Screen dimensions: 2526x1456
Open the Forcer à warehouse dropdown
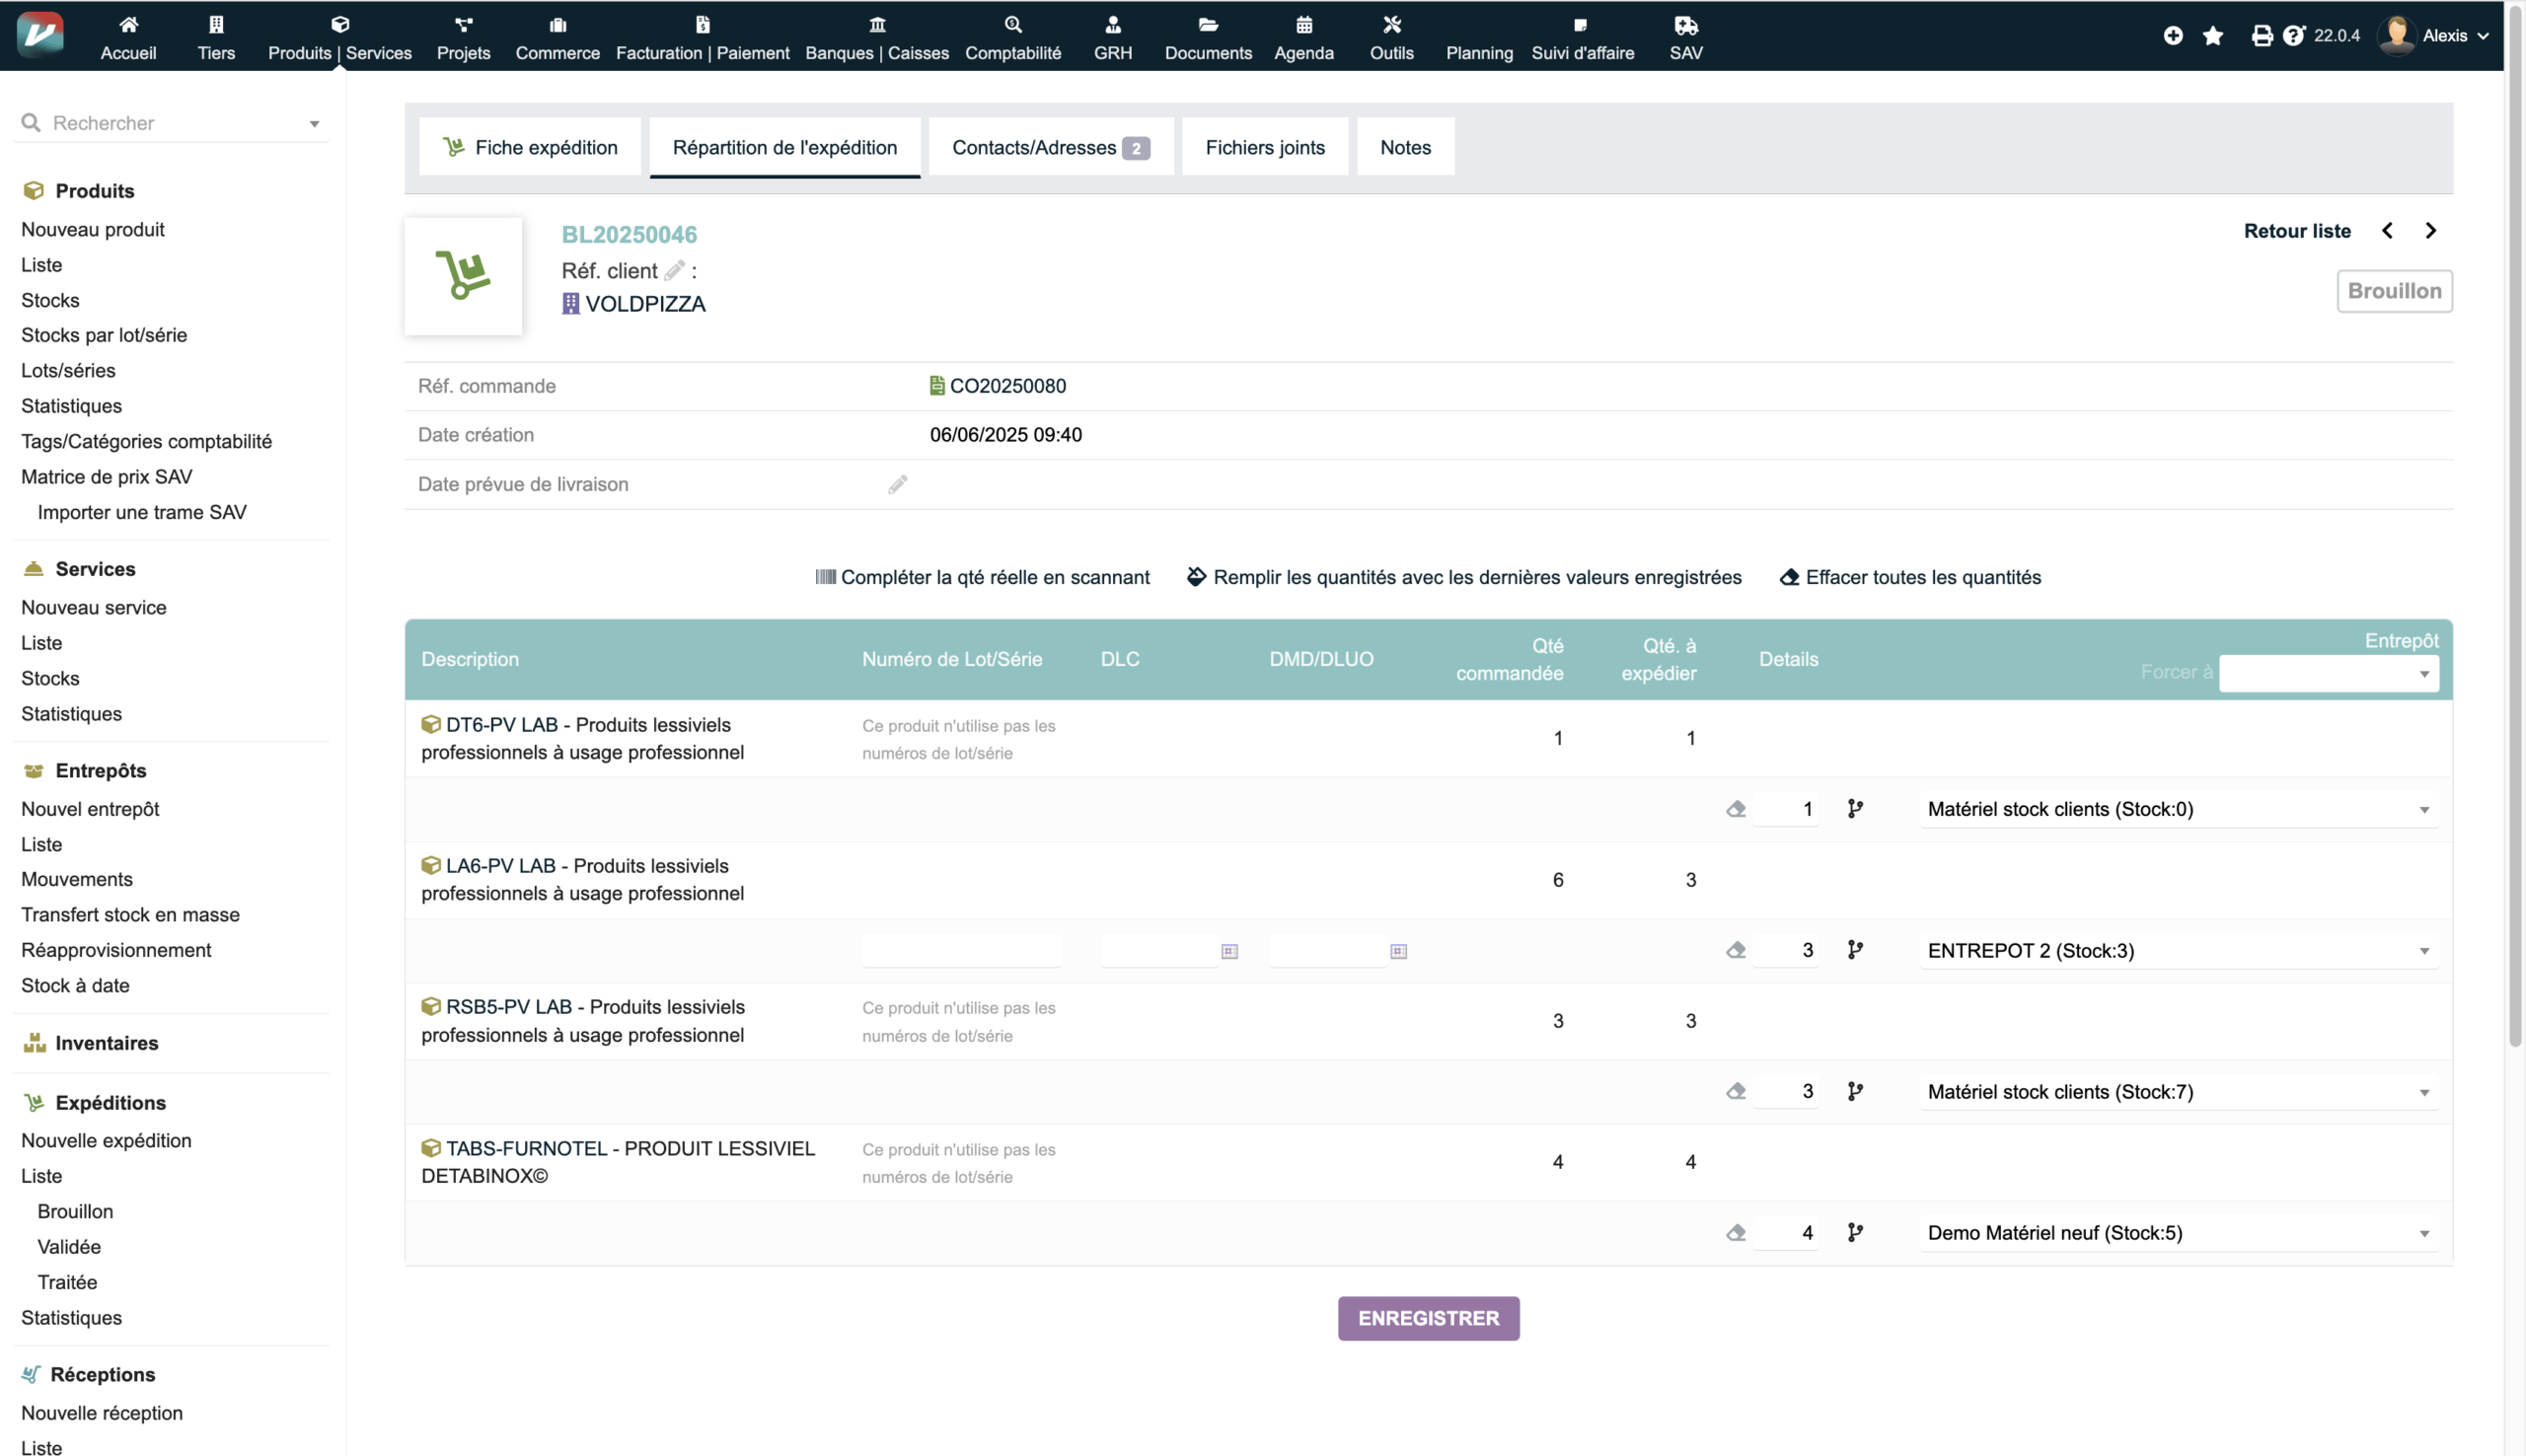click(2328, 673)
